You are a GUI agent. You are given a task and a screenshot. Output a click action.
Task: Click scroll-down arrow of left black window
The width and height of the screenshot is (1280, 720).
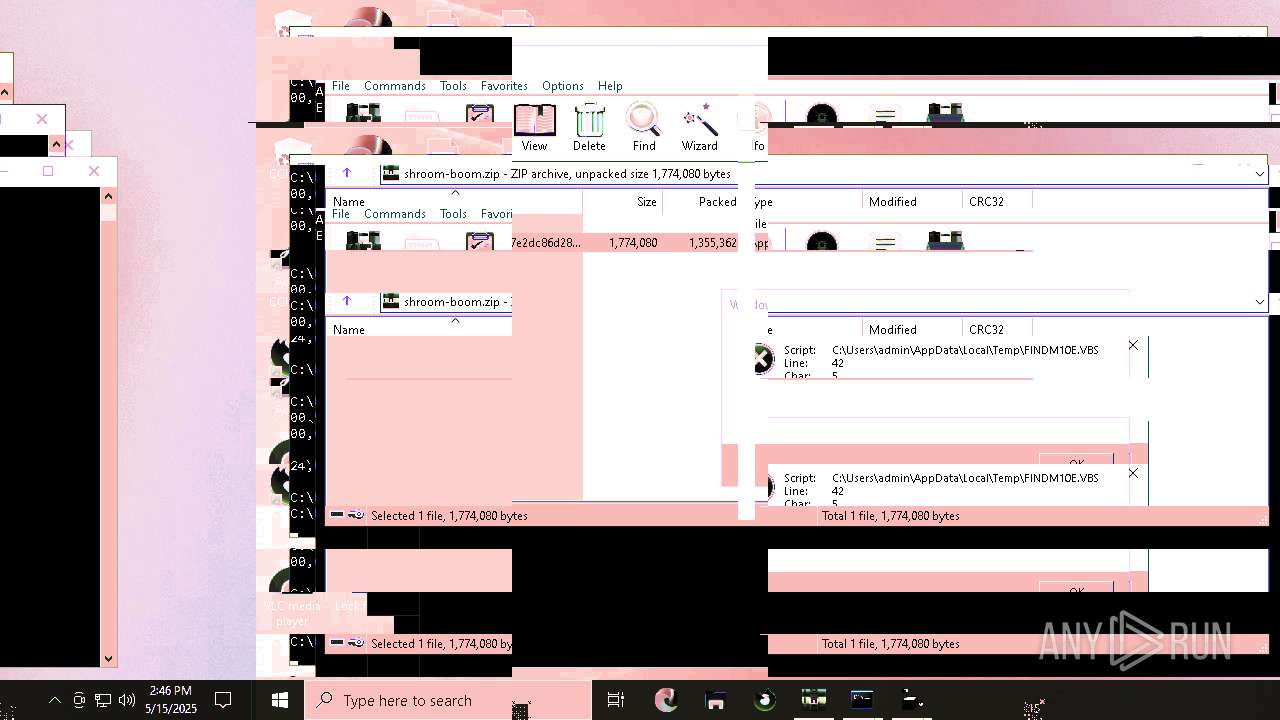click(108, 658)
